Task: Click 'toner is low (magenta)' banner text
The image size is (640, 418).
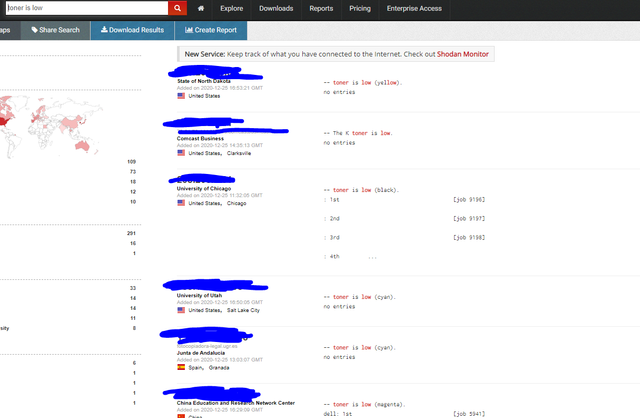Action: (x=364, y=405)
